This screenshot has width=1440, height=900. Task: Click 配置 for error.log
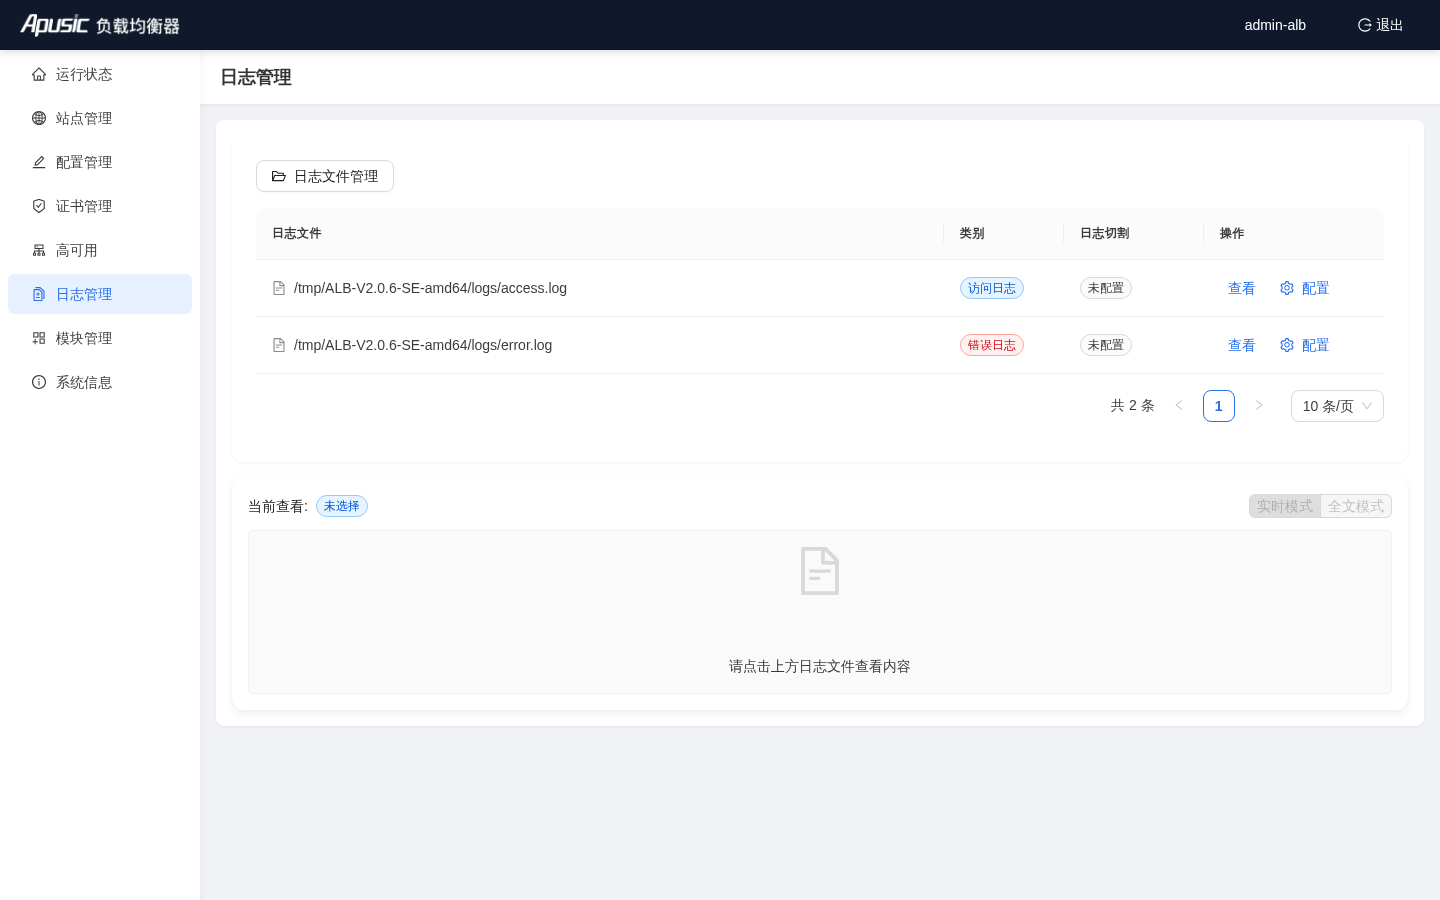[1304, 345]
